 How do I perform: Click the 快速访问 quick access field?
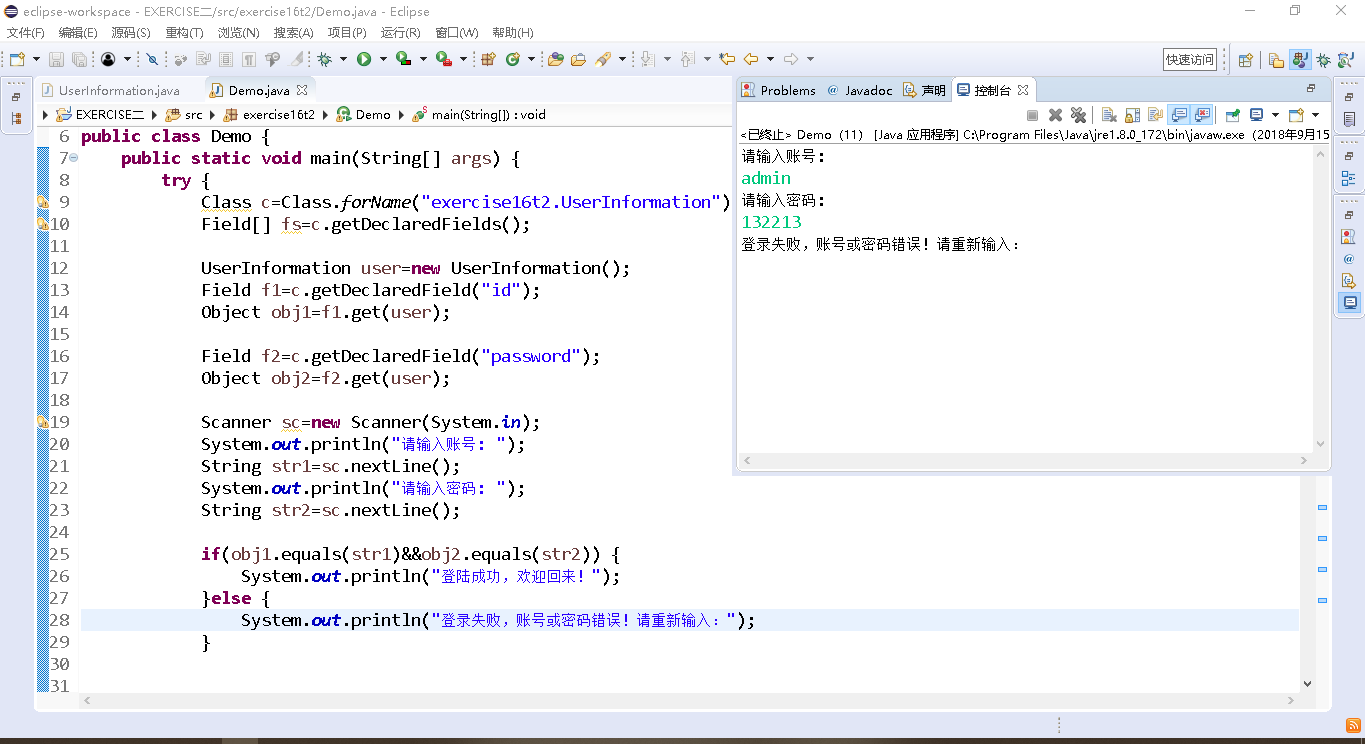tap(1190, 60)
